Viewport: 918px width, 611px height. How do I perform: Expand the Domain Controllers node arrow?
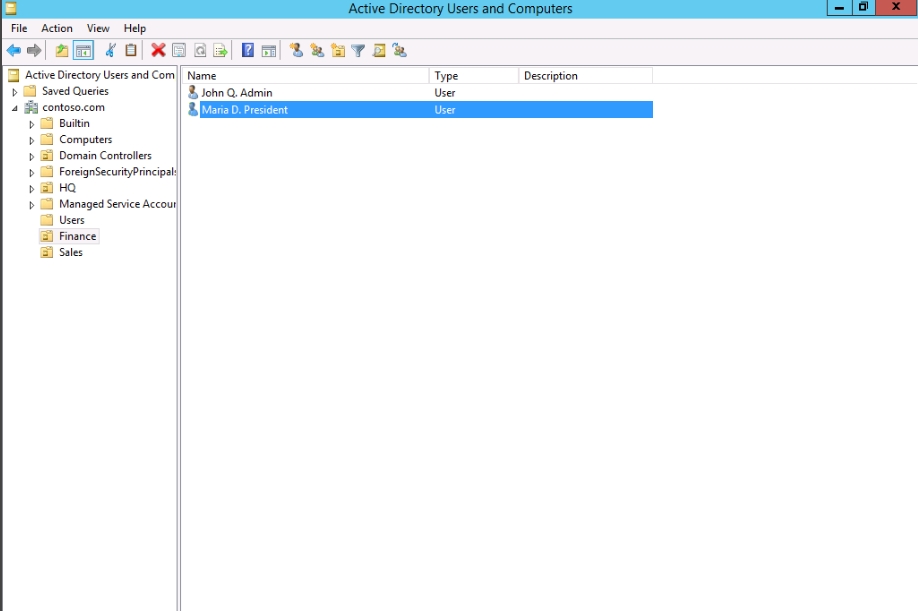[32, 157]
